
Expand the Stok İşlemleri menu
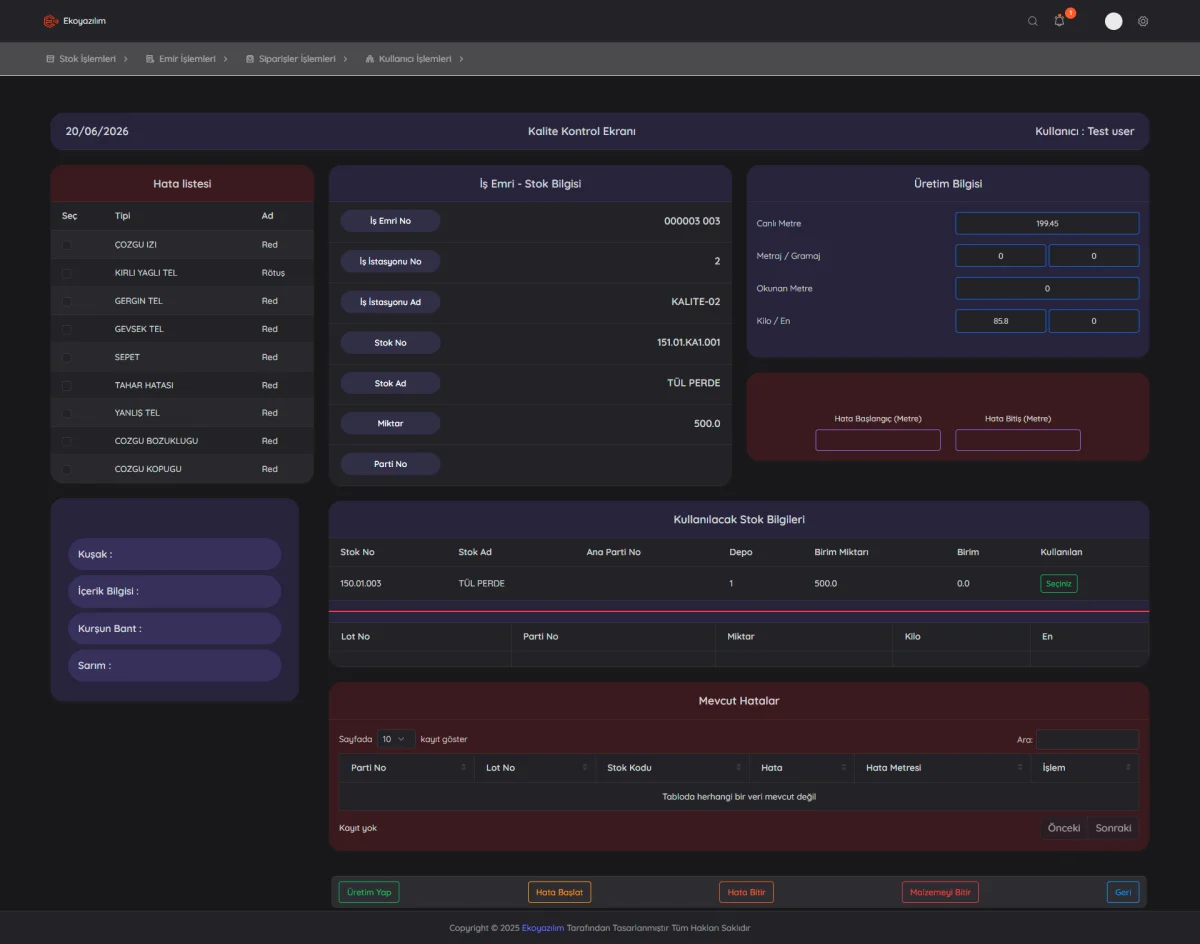coord(87,59)
